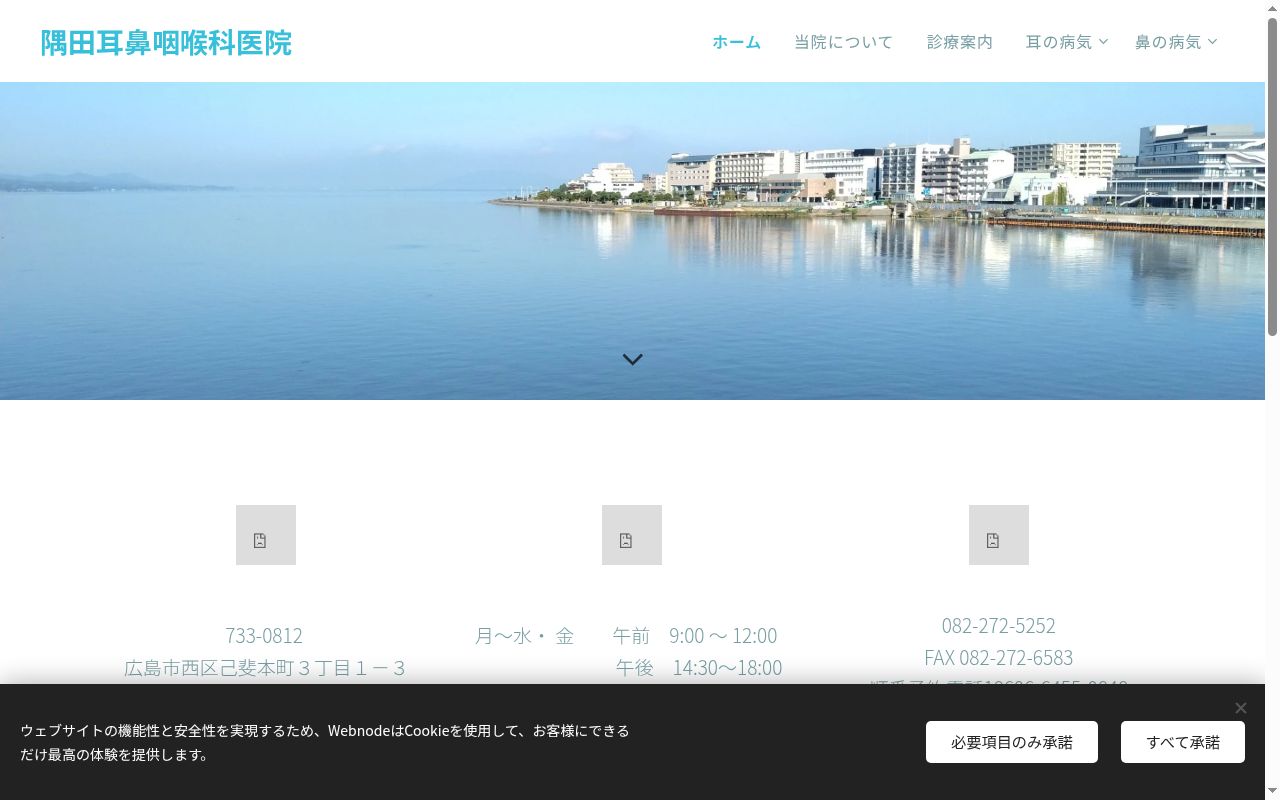This screenshot has width=1280, height=800.
Task: Click the broken image icon above the opening hours
Action: coord(632,535)
